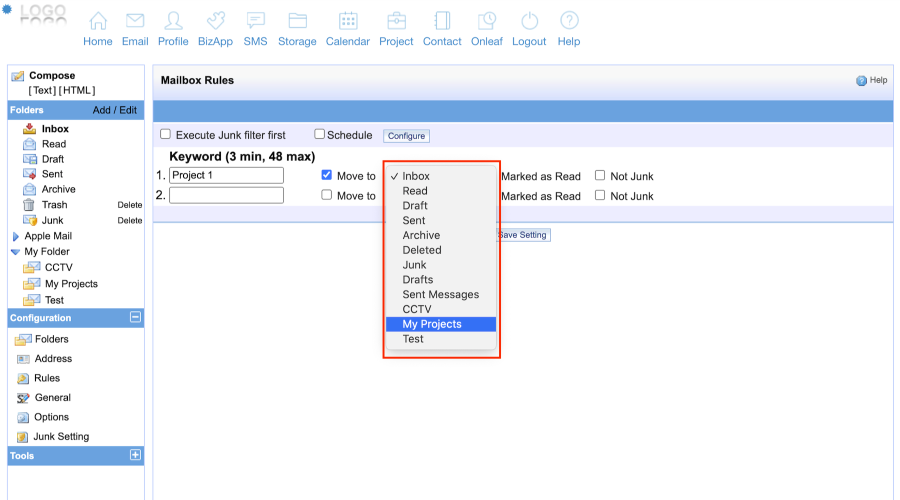Open Add / Edit folders link
This screenshot has height=500, width=900.
coord(115,110)
